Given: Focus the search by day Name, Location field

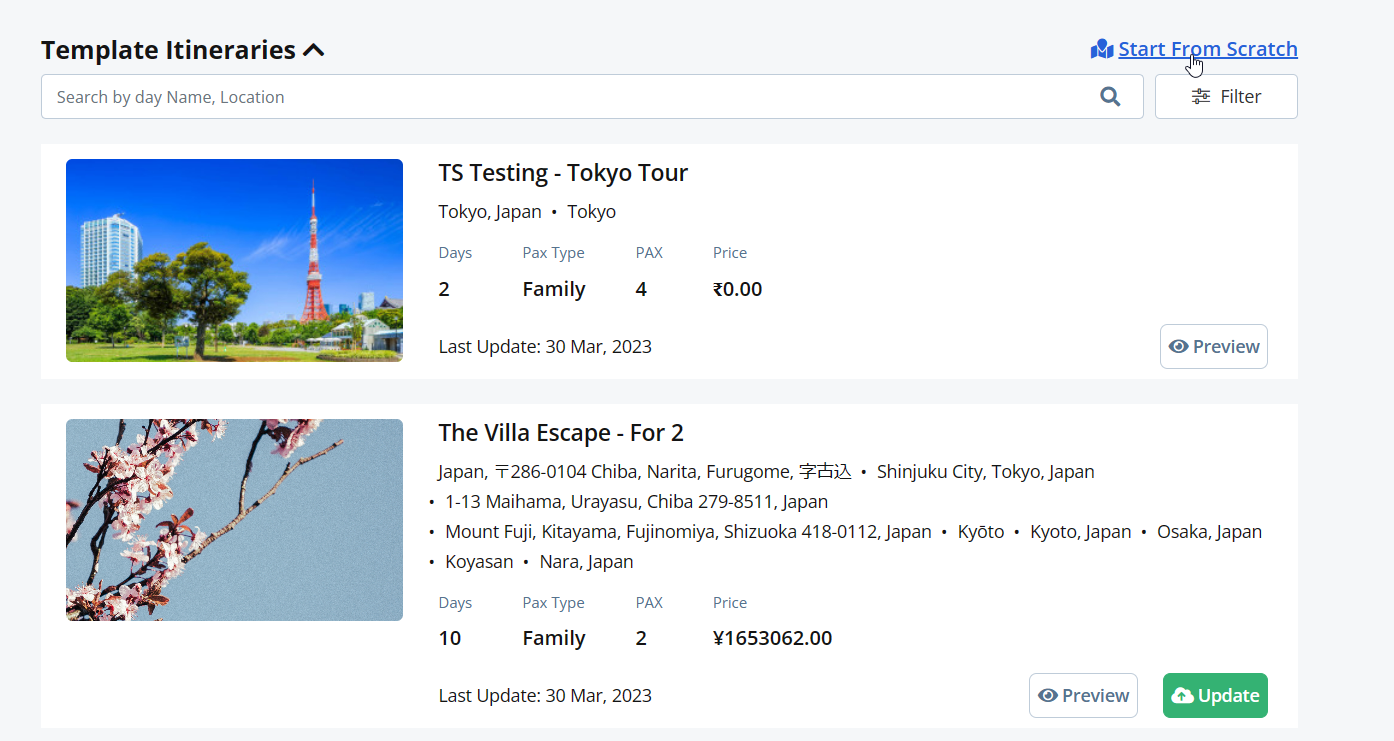Looking at the screenshot, I should (592, 97).
